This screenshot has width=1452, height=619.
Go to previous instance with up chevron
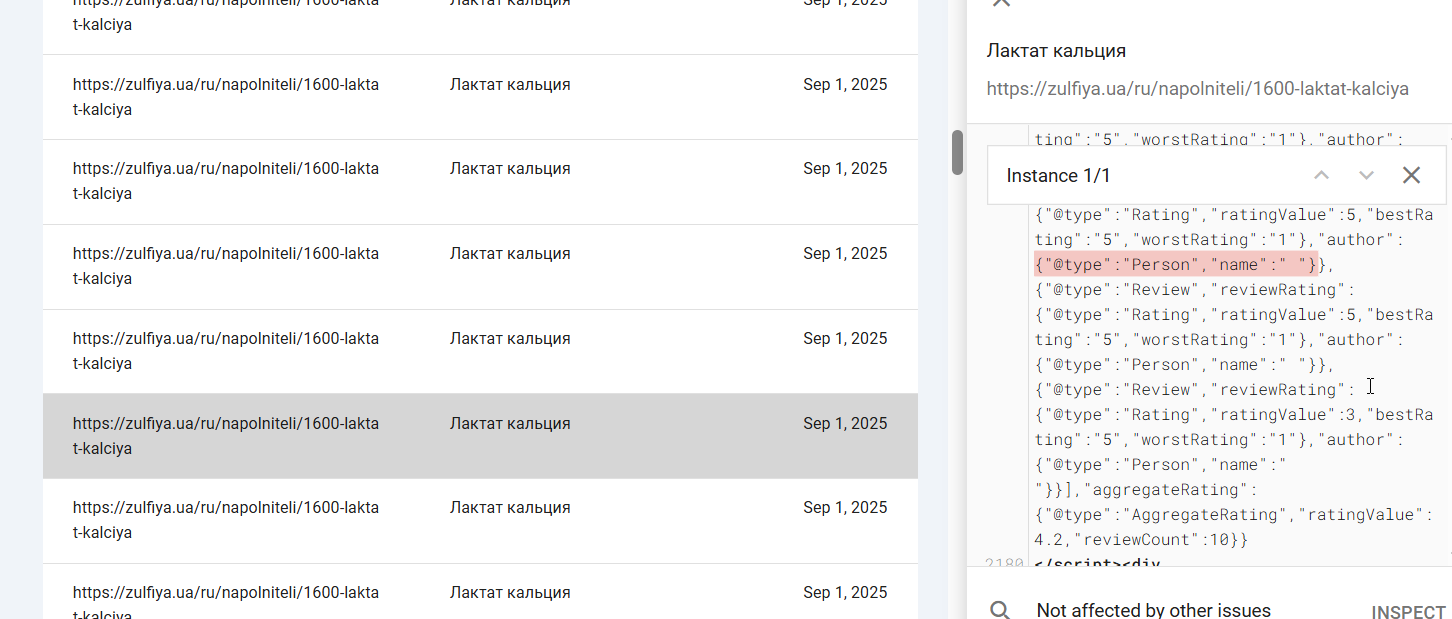click(x=1321, y=176)
